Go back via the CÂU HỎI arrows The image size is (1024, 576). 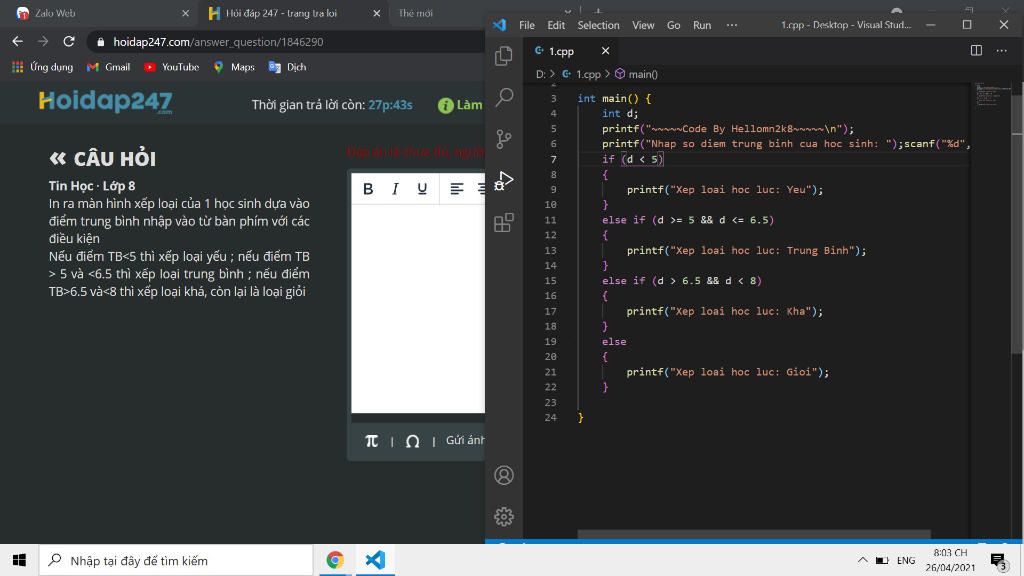click(x=57, y=158)
